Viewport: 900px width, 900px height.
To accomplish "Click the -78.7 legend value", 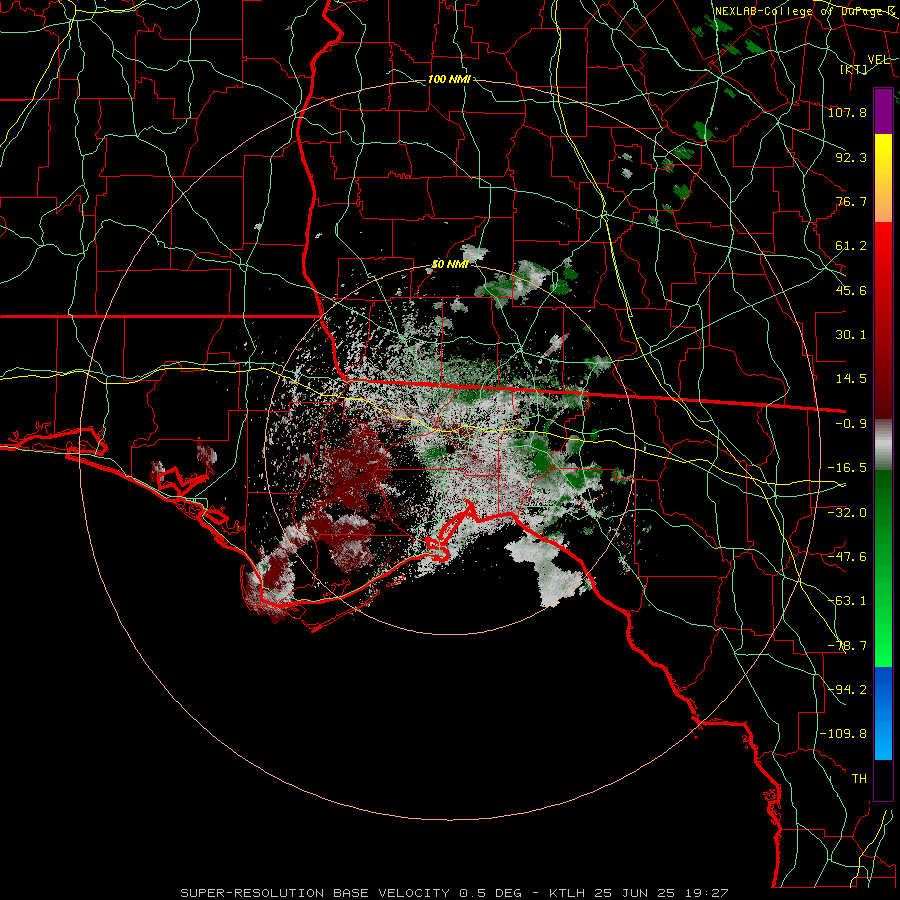I will tap(847, 646).
